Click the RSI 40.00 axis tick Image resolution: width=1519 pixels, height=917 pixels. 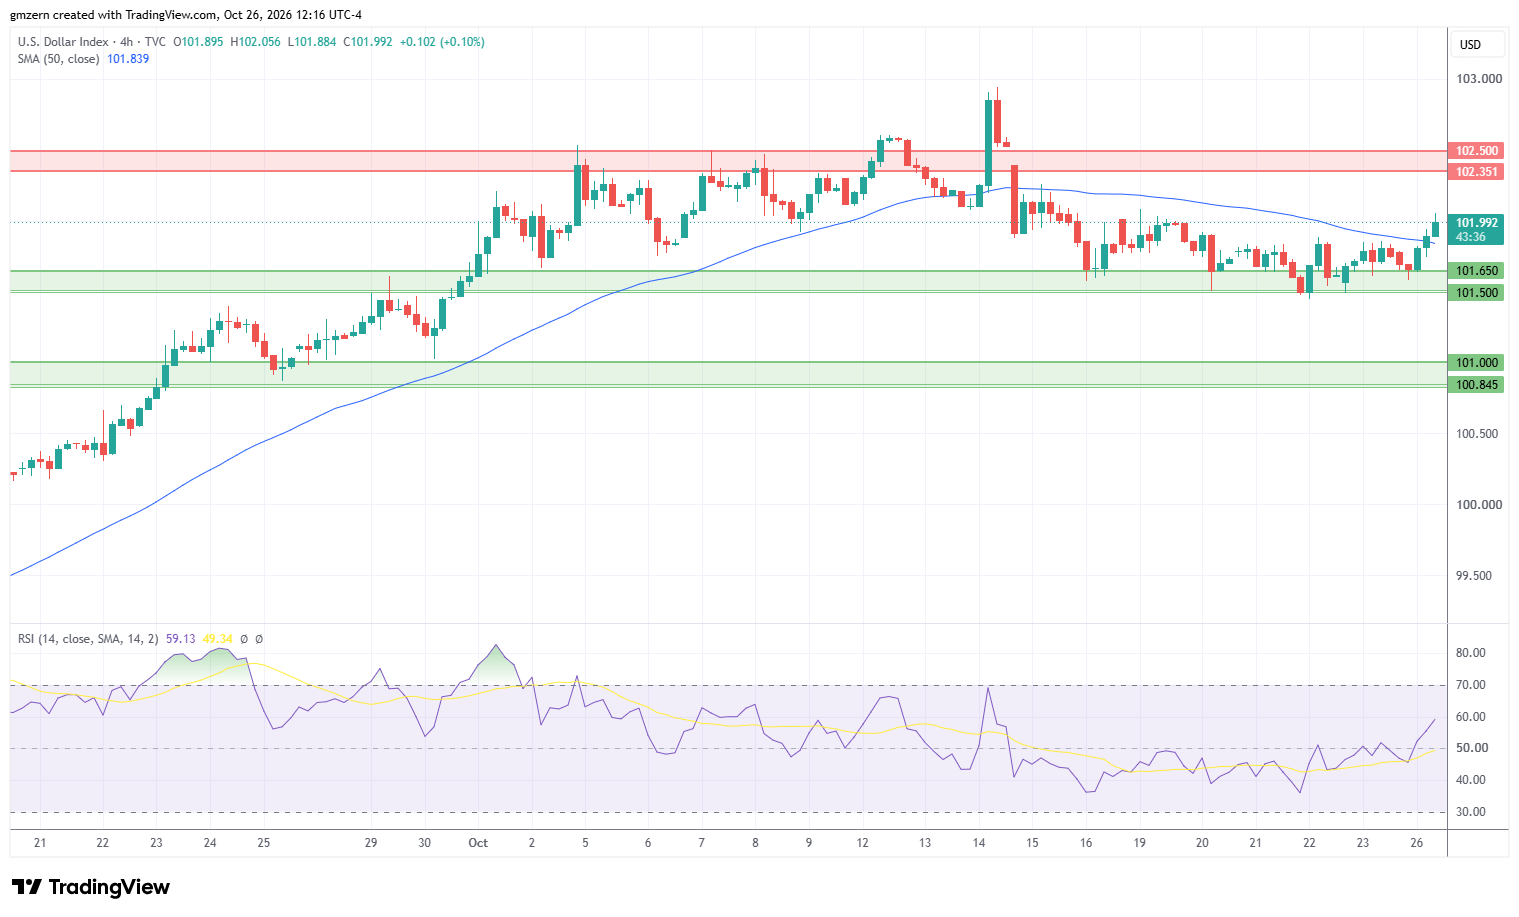[1471, 780]
